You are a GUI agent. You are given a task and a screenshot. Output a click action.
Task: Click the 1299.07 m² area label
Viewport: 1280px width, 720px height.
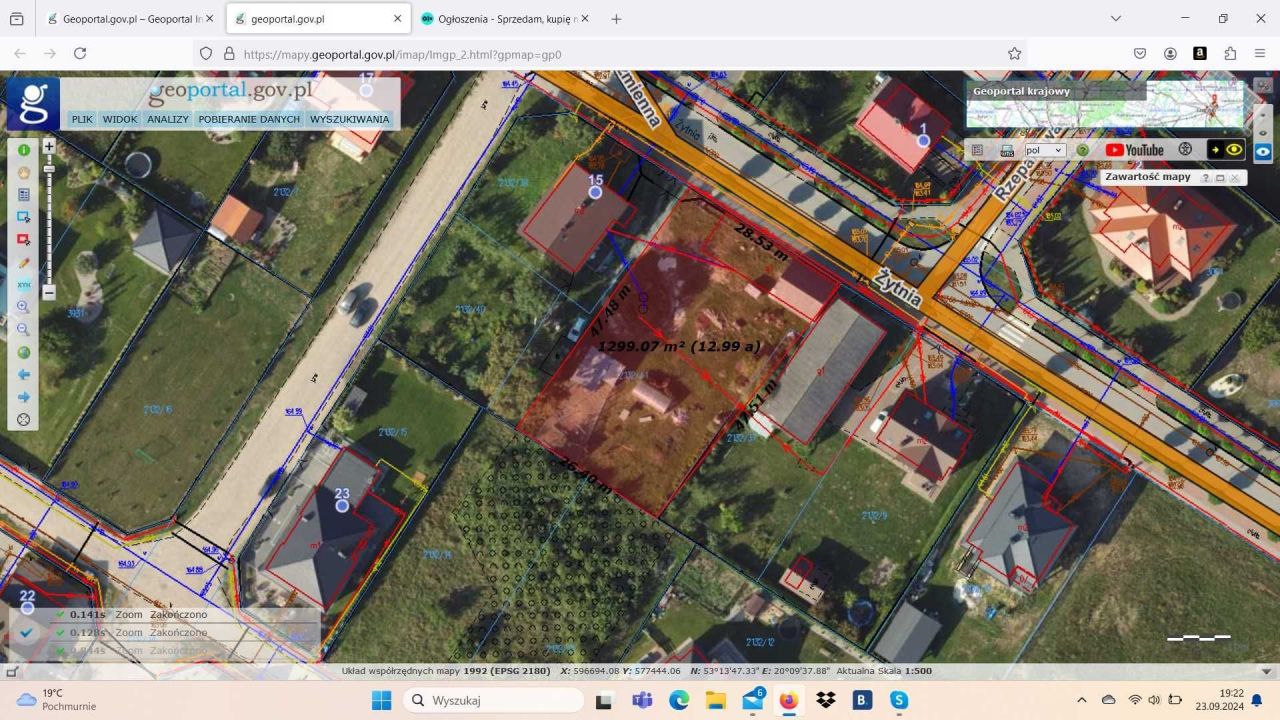[680, 346]
